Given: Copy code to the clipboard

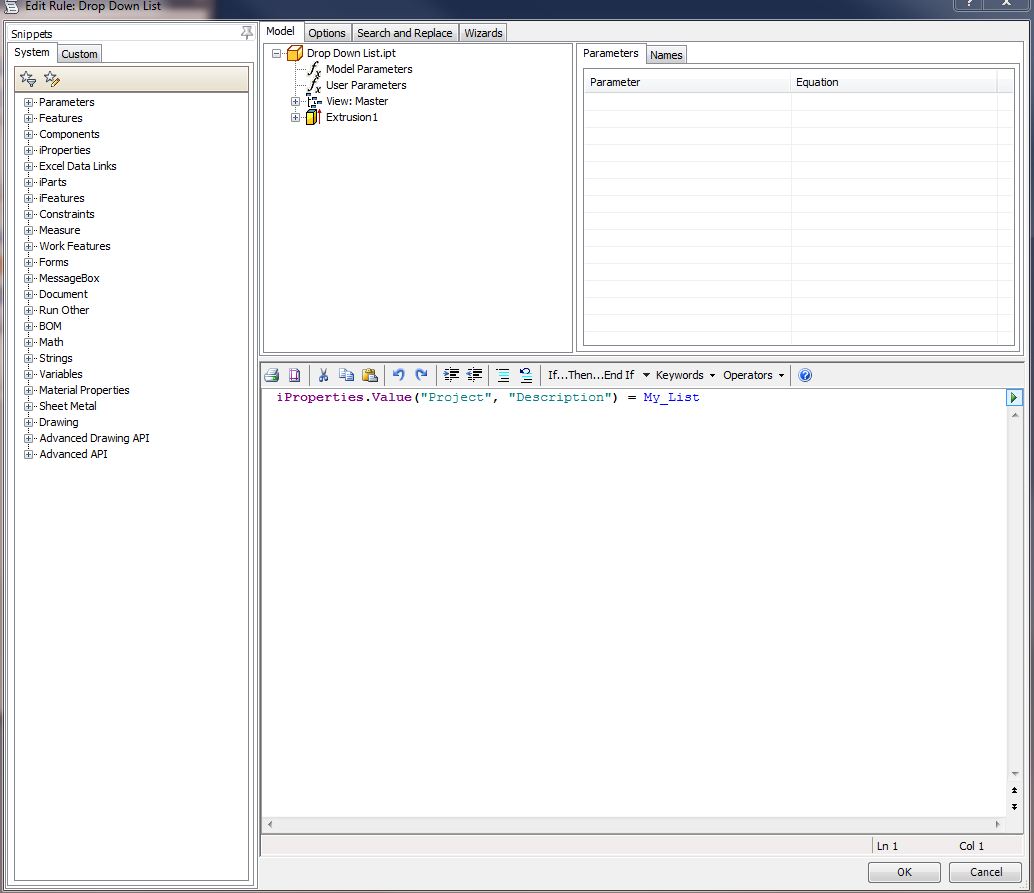Looking at the screenshot, I should (346, 375).
